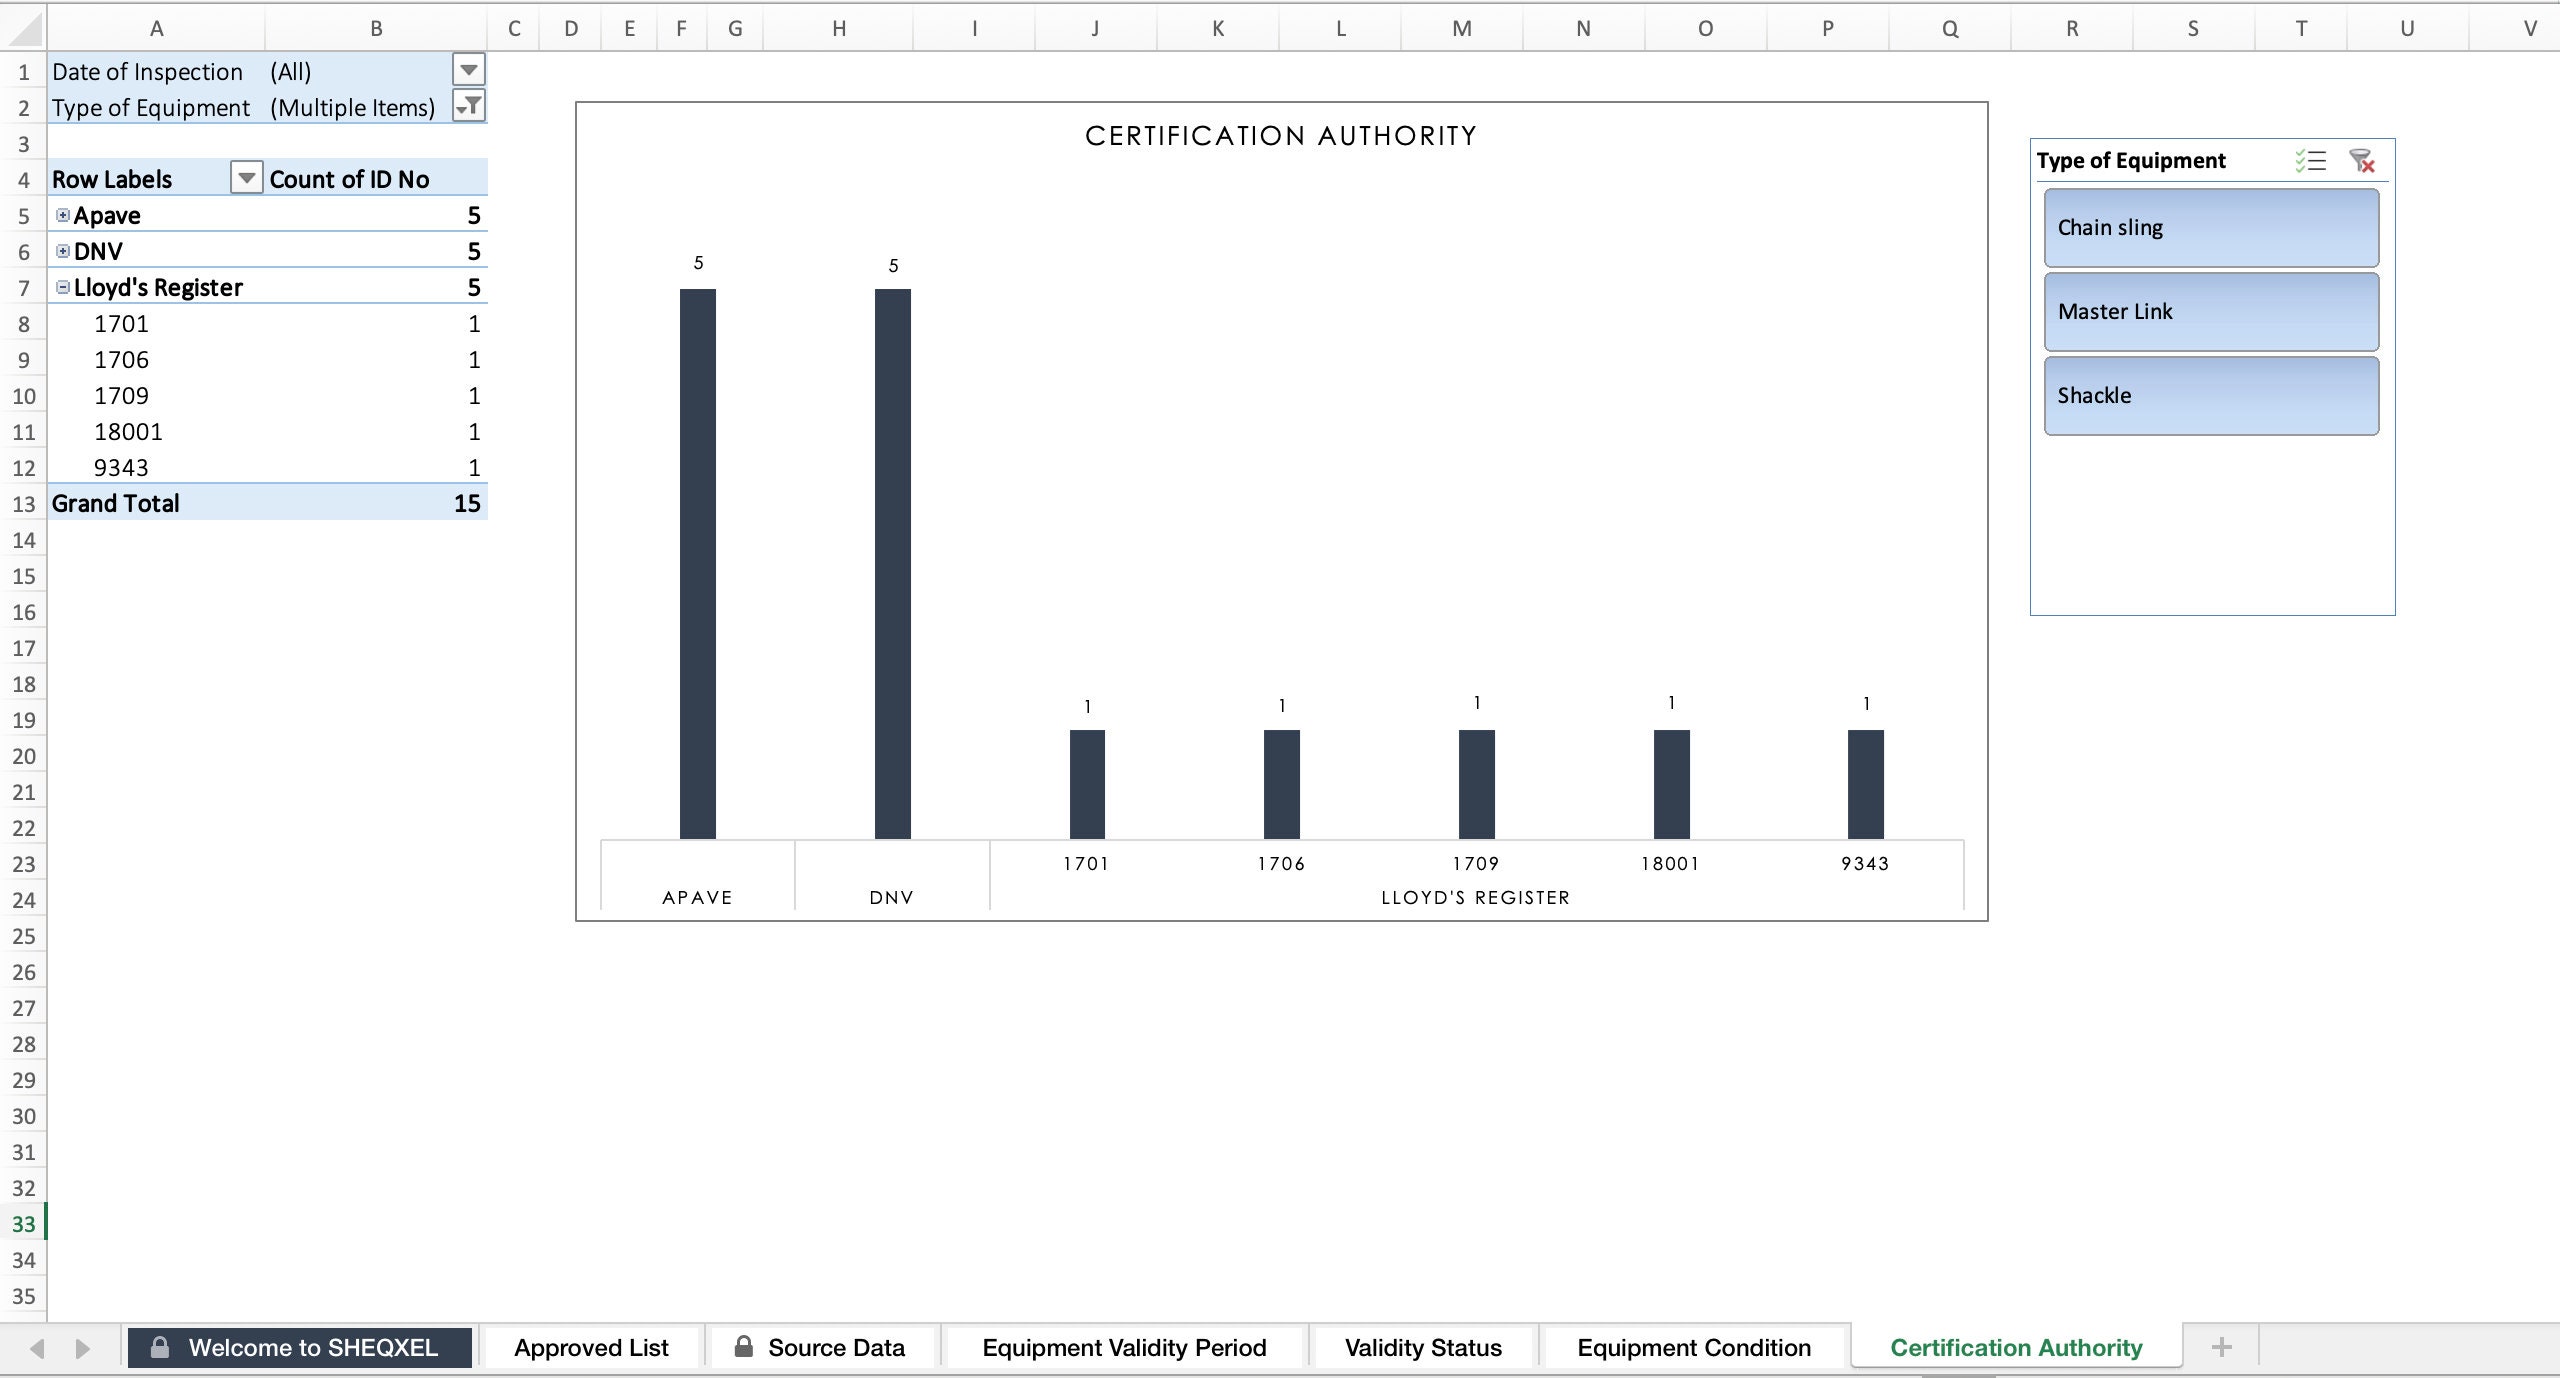Click the multi-select icon on Type of Equipment slicer
The height and width of the screenshot is (1378, 2560).
tap(2311, 160)
